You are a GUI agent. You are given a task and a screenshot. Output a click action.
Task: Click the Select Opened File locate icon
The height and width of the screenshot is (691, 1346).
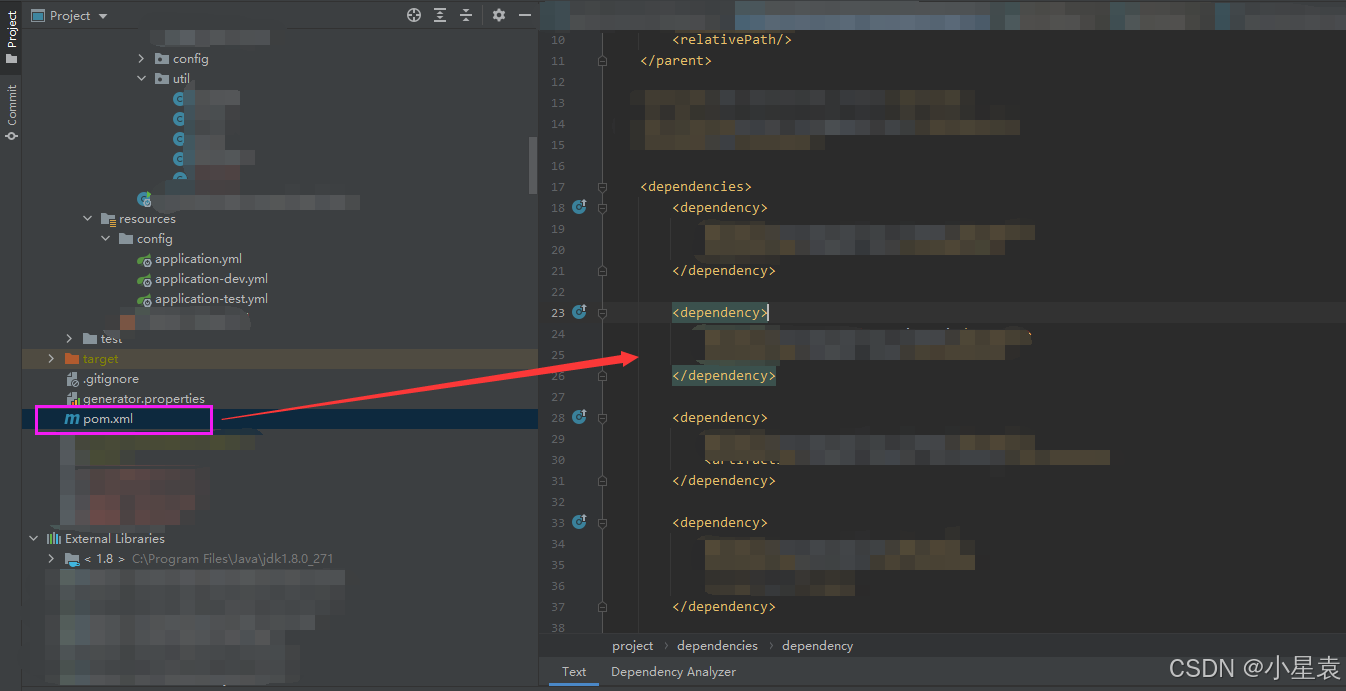pyautogui.click(x=414, y=15)
